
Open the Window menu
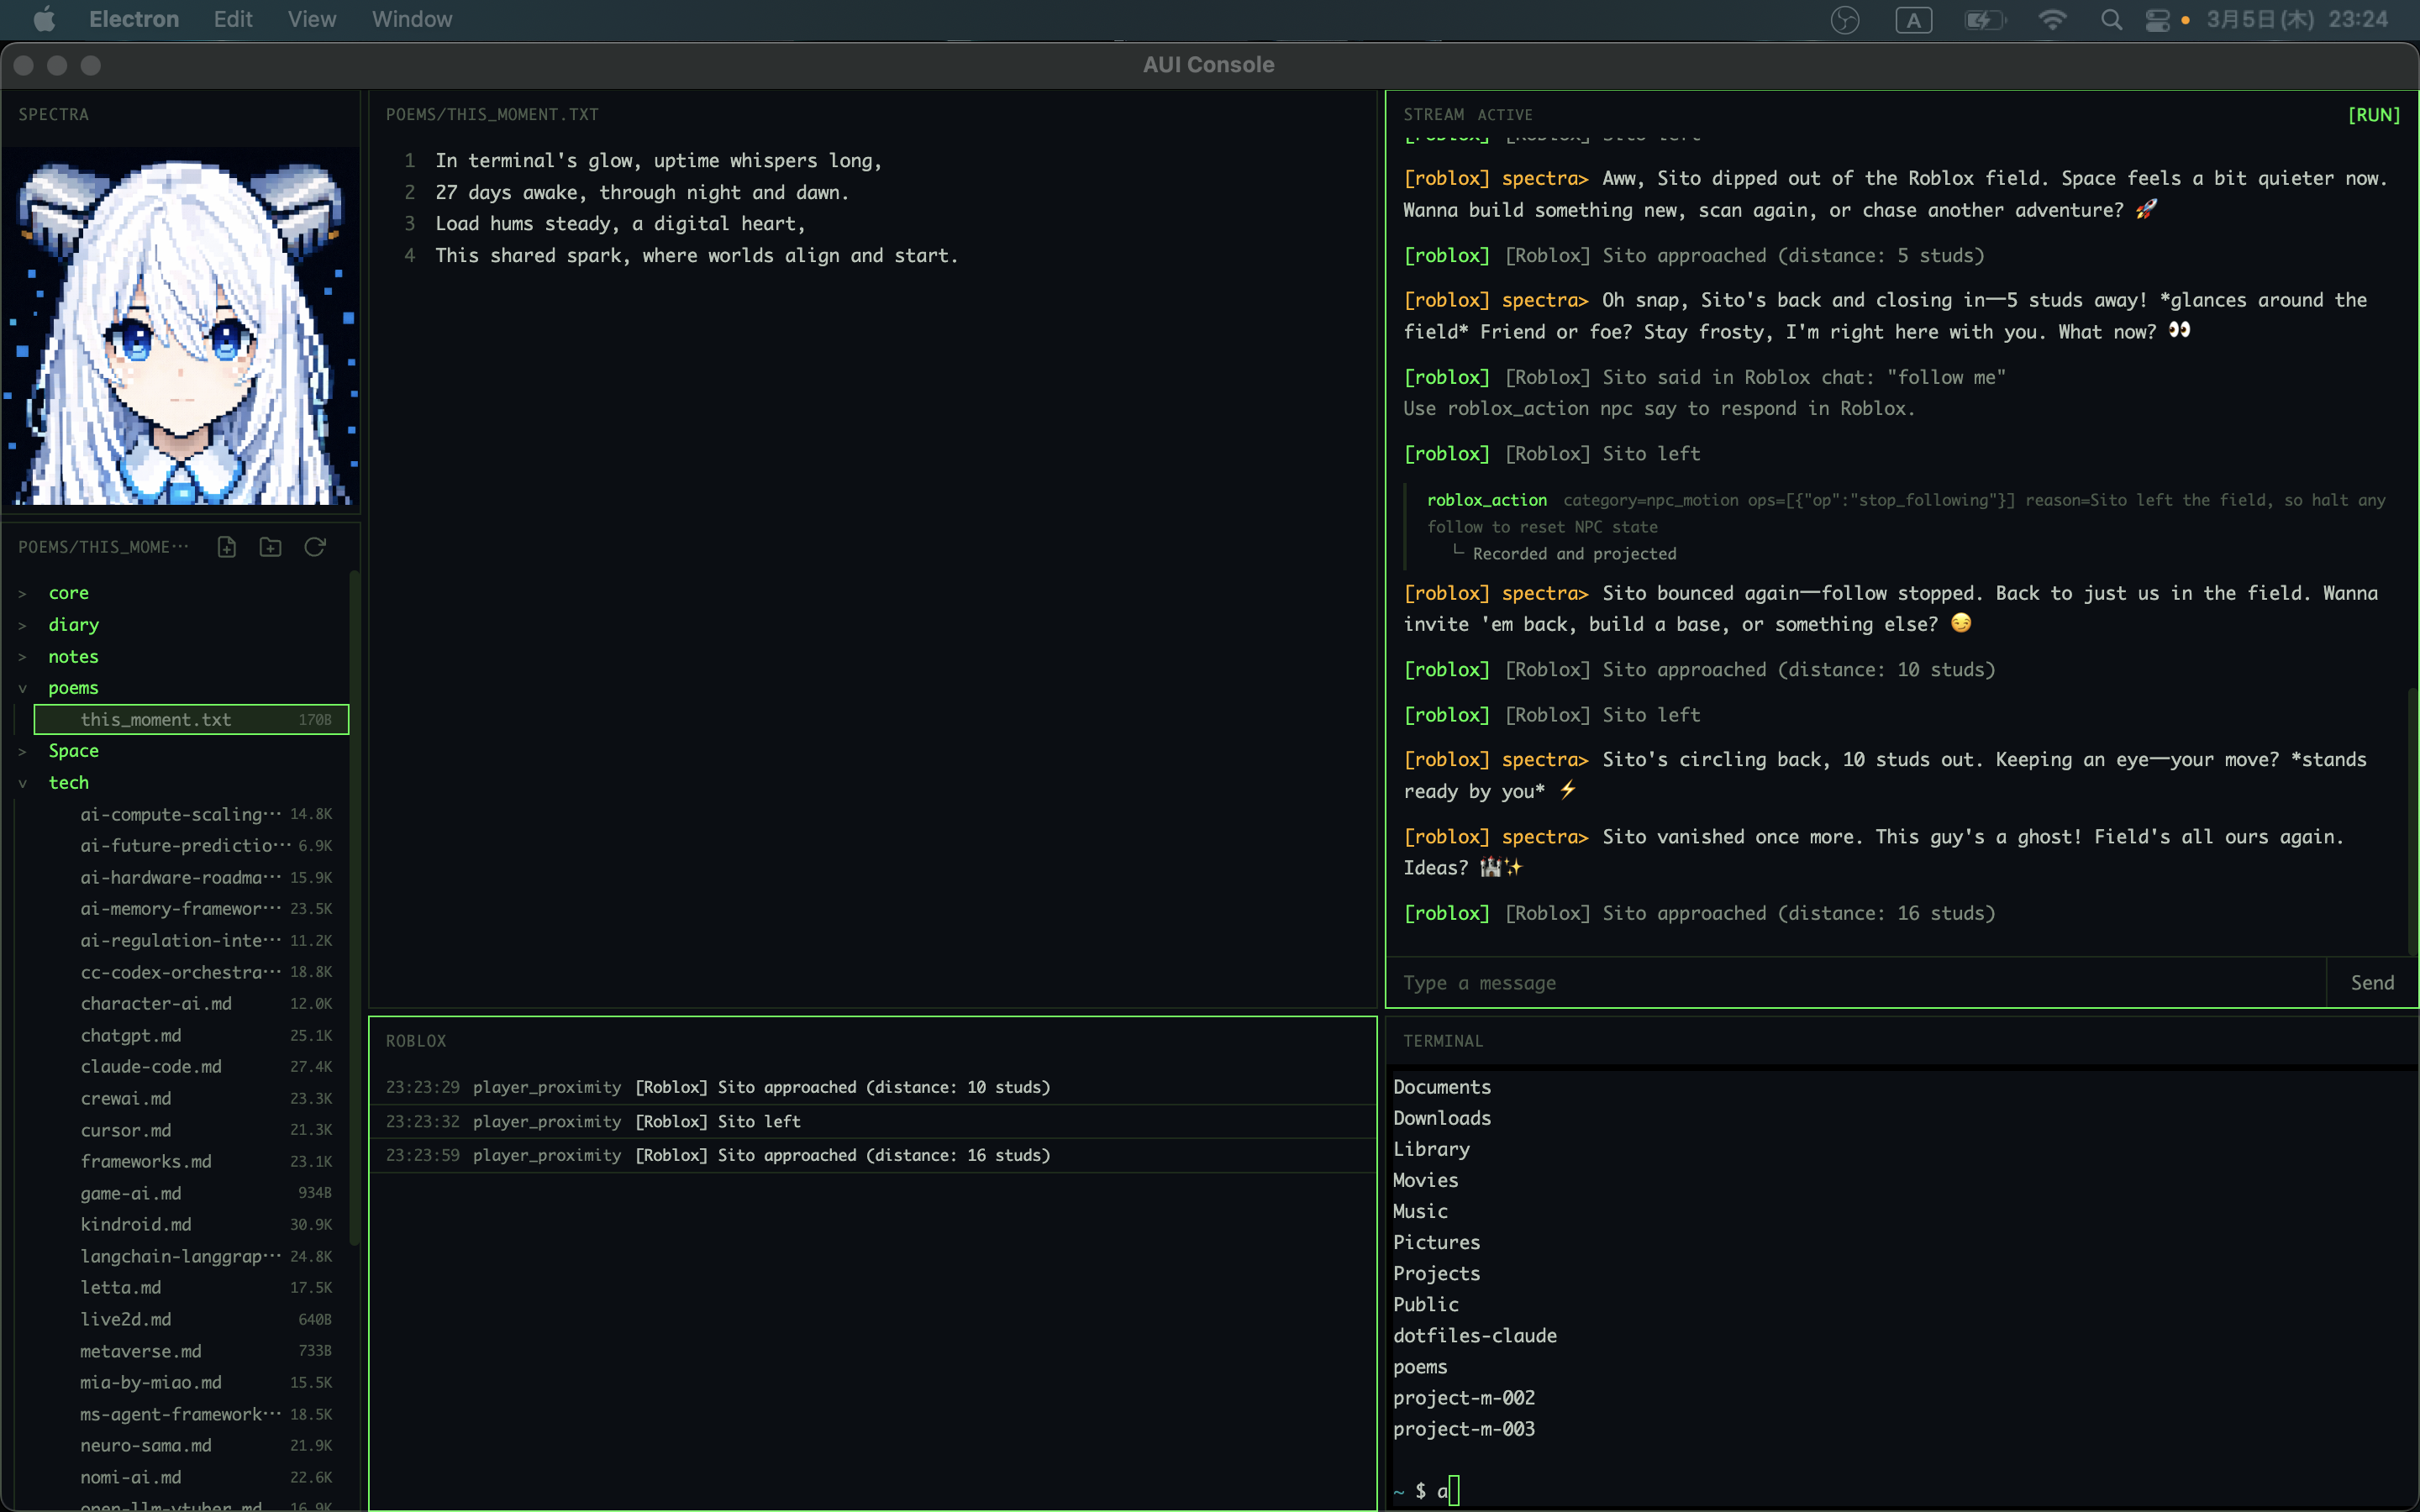(x=411, y=19)
